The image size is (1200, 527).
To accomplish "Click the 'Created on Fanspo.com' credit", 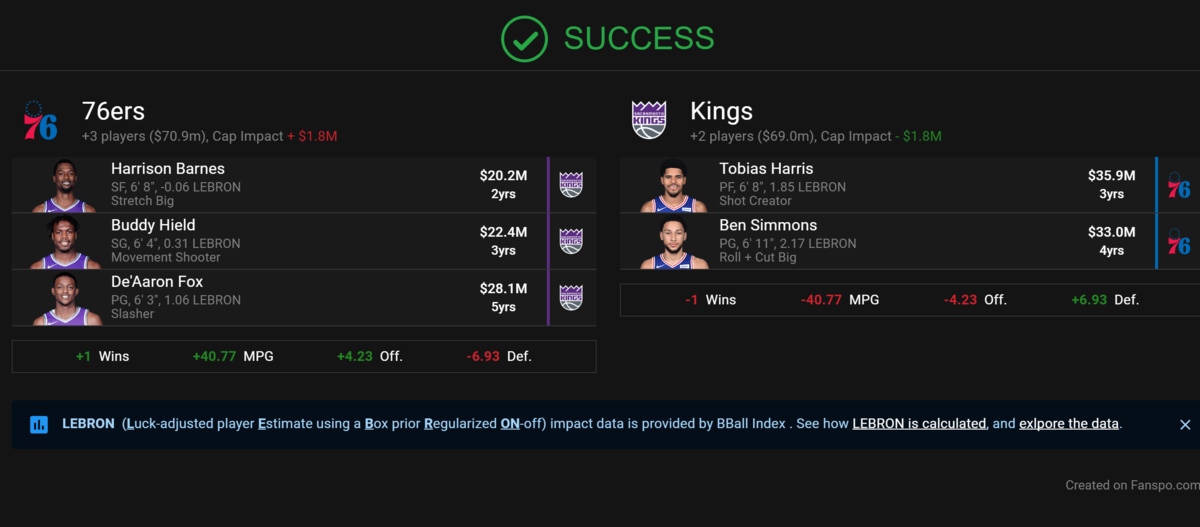I will click(x=1131, y=485).
